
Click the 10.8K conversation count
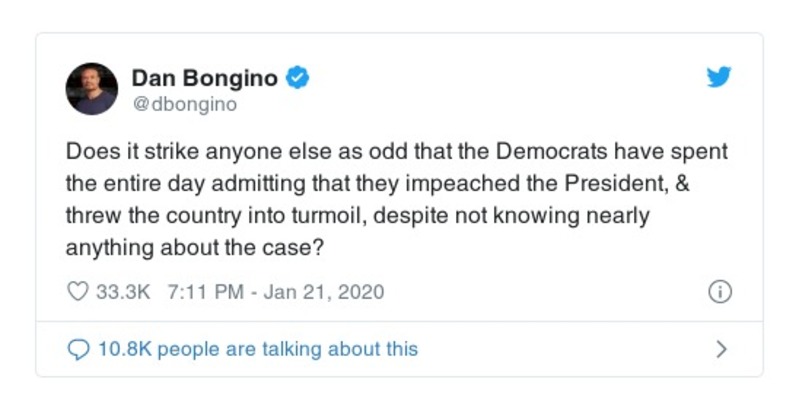tap(124, 349)
